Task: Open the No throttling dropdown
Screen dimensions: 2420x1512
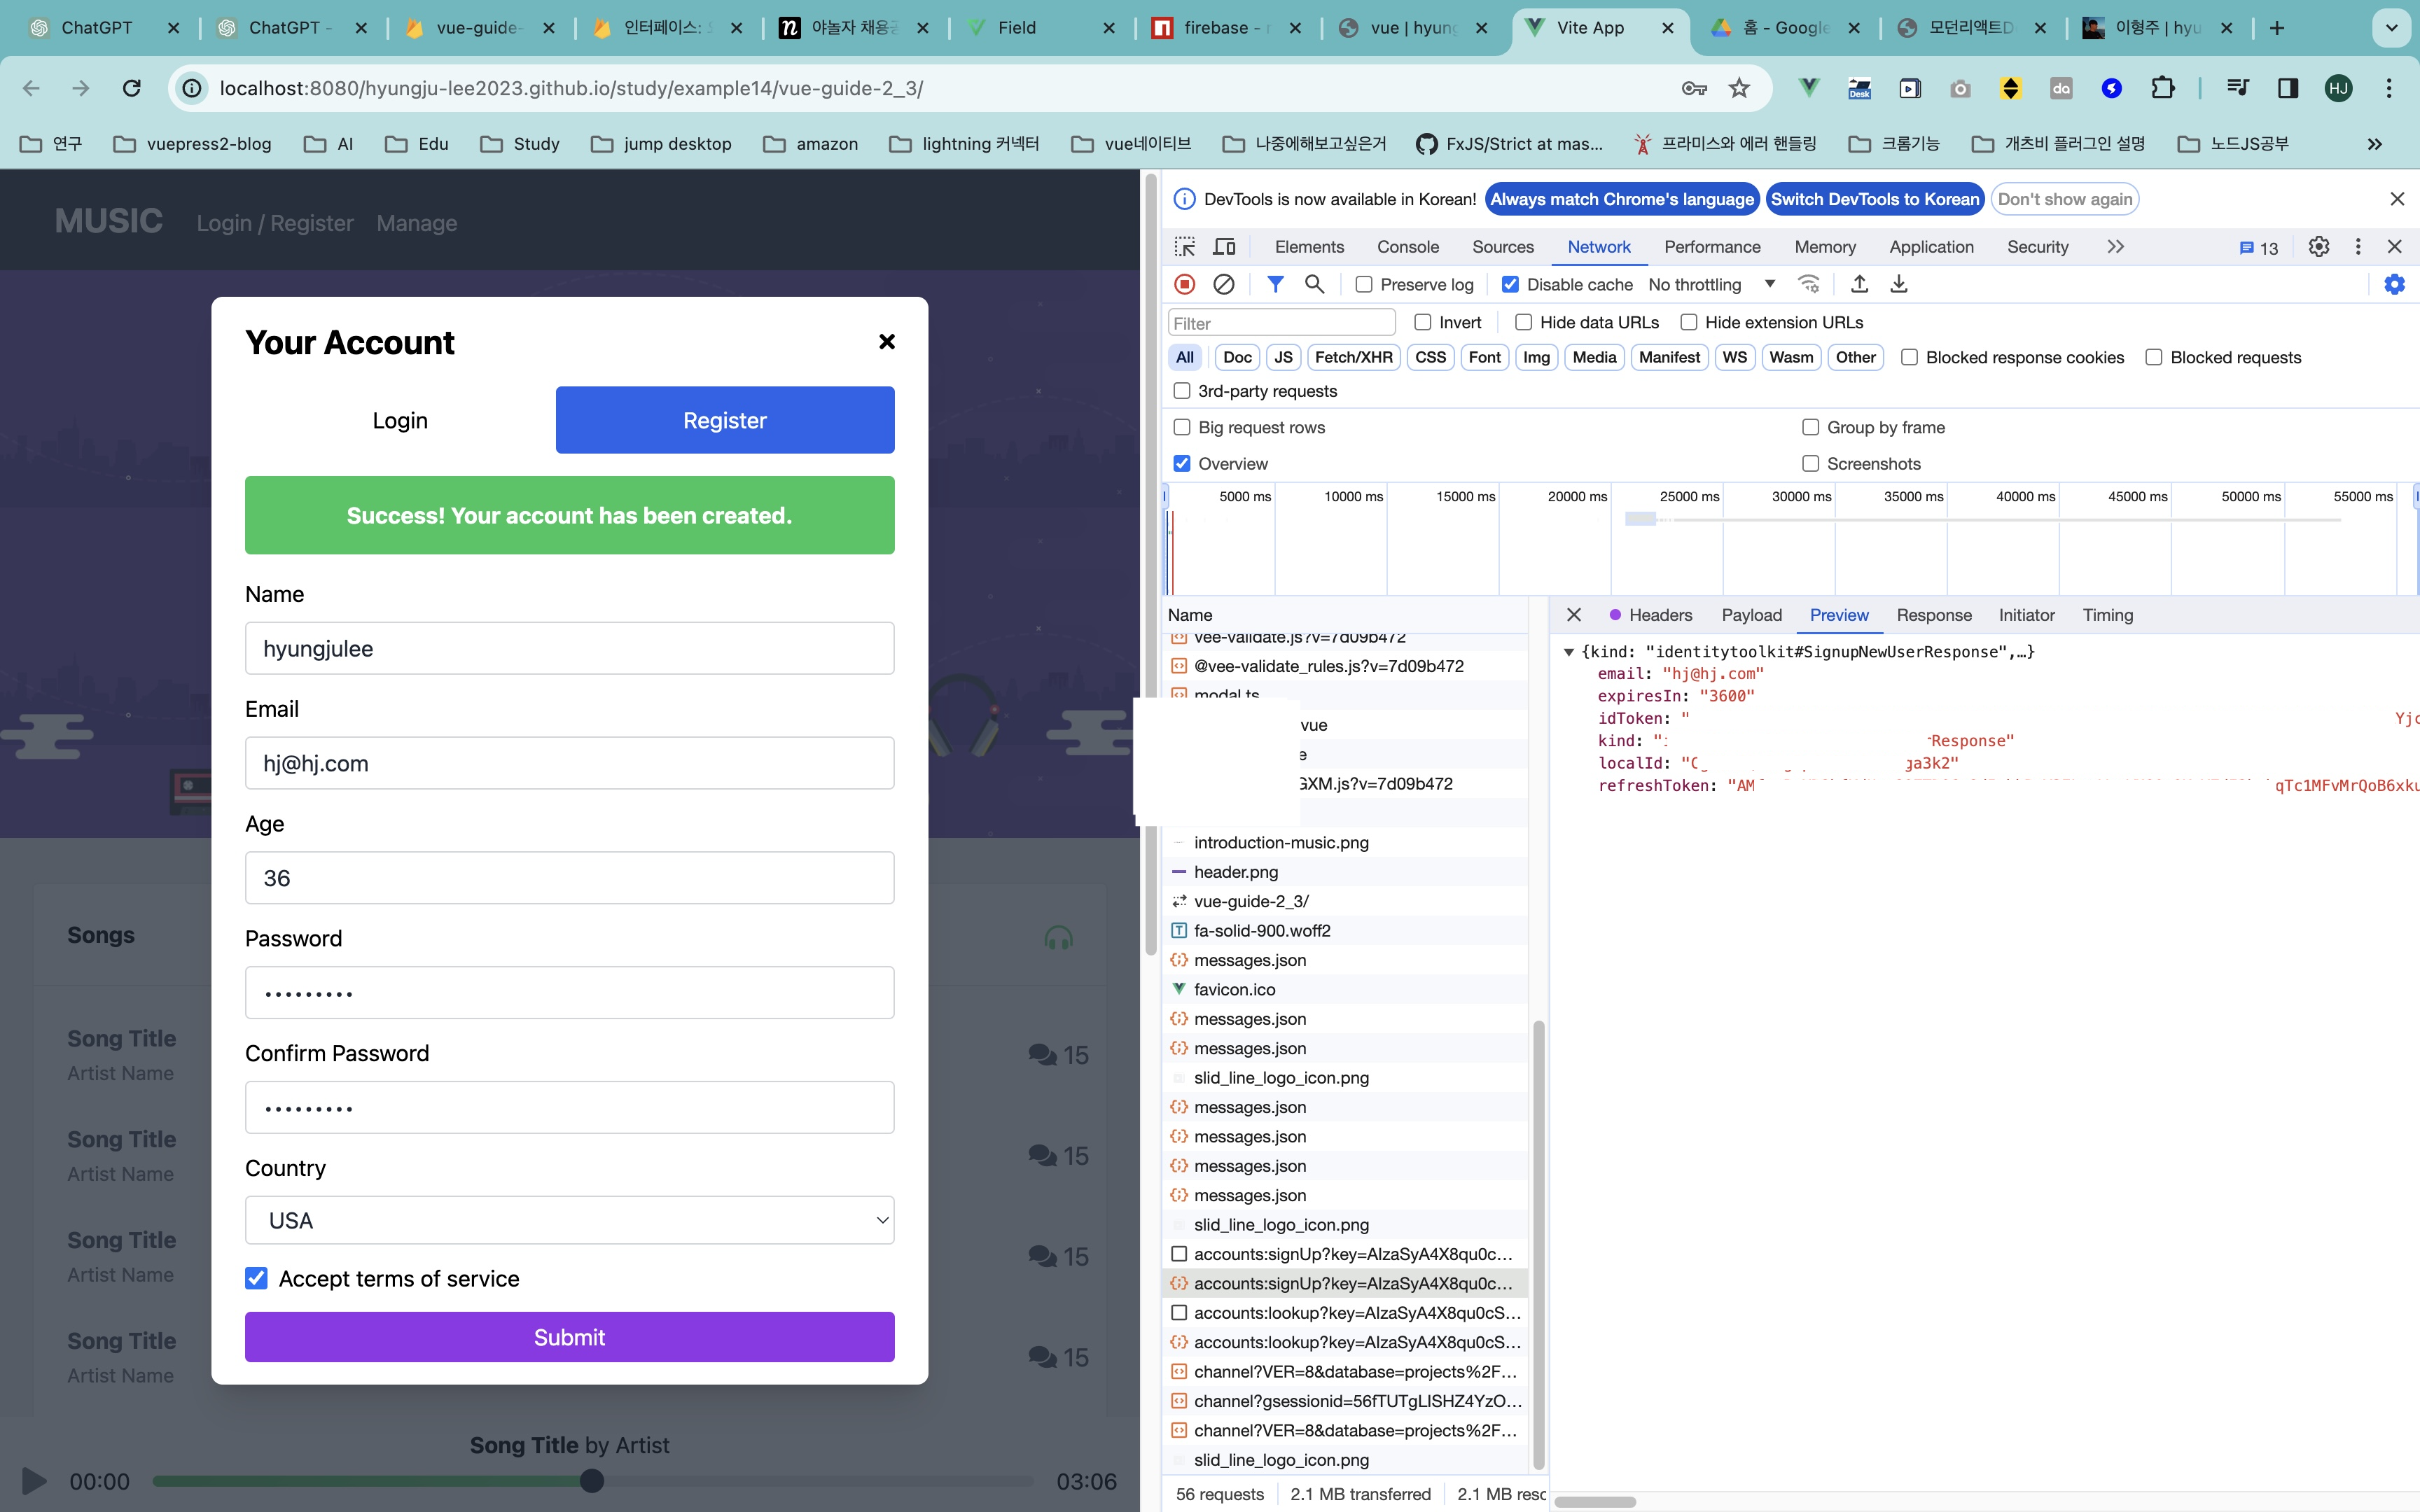Action: point(1711,285)
